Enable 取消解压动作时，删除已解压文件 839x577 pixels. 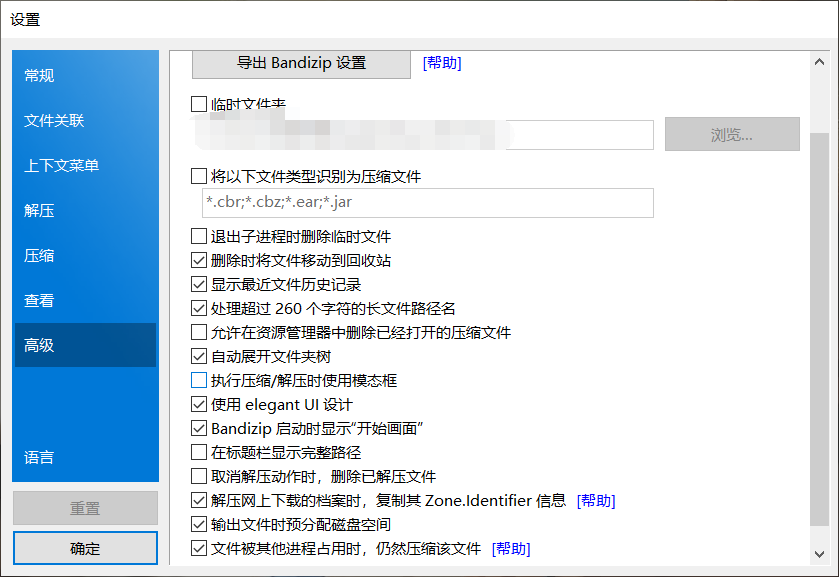tap(199, 476)
